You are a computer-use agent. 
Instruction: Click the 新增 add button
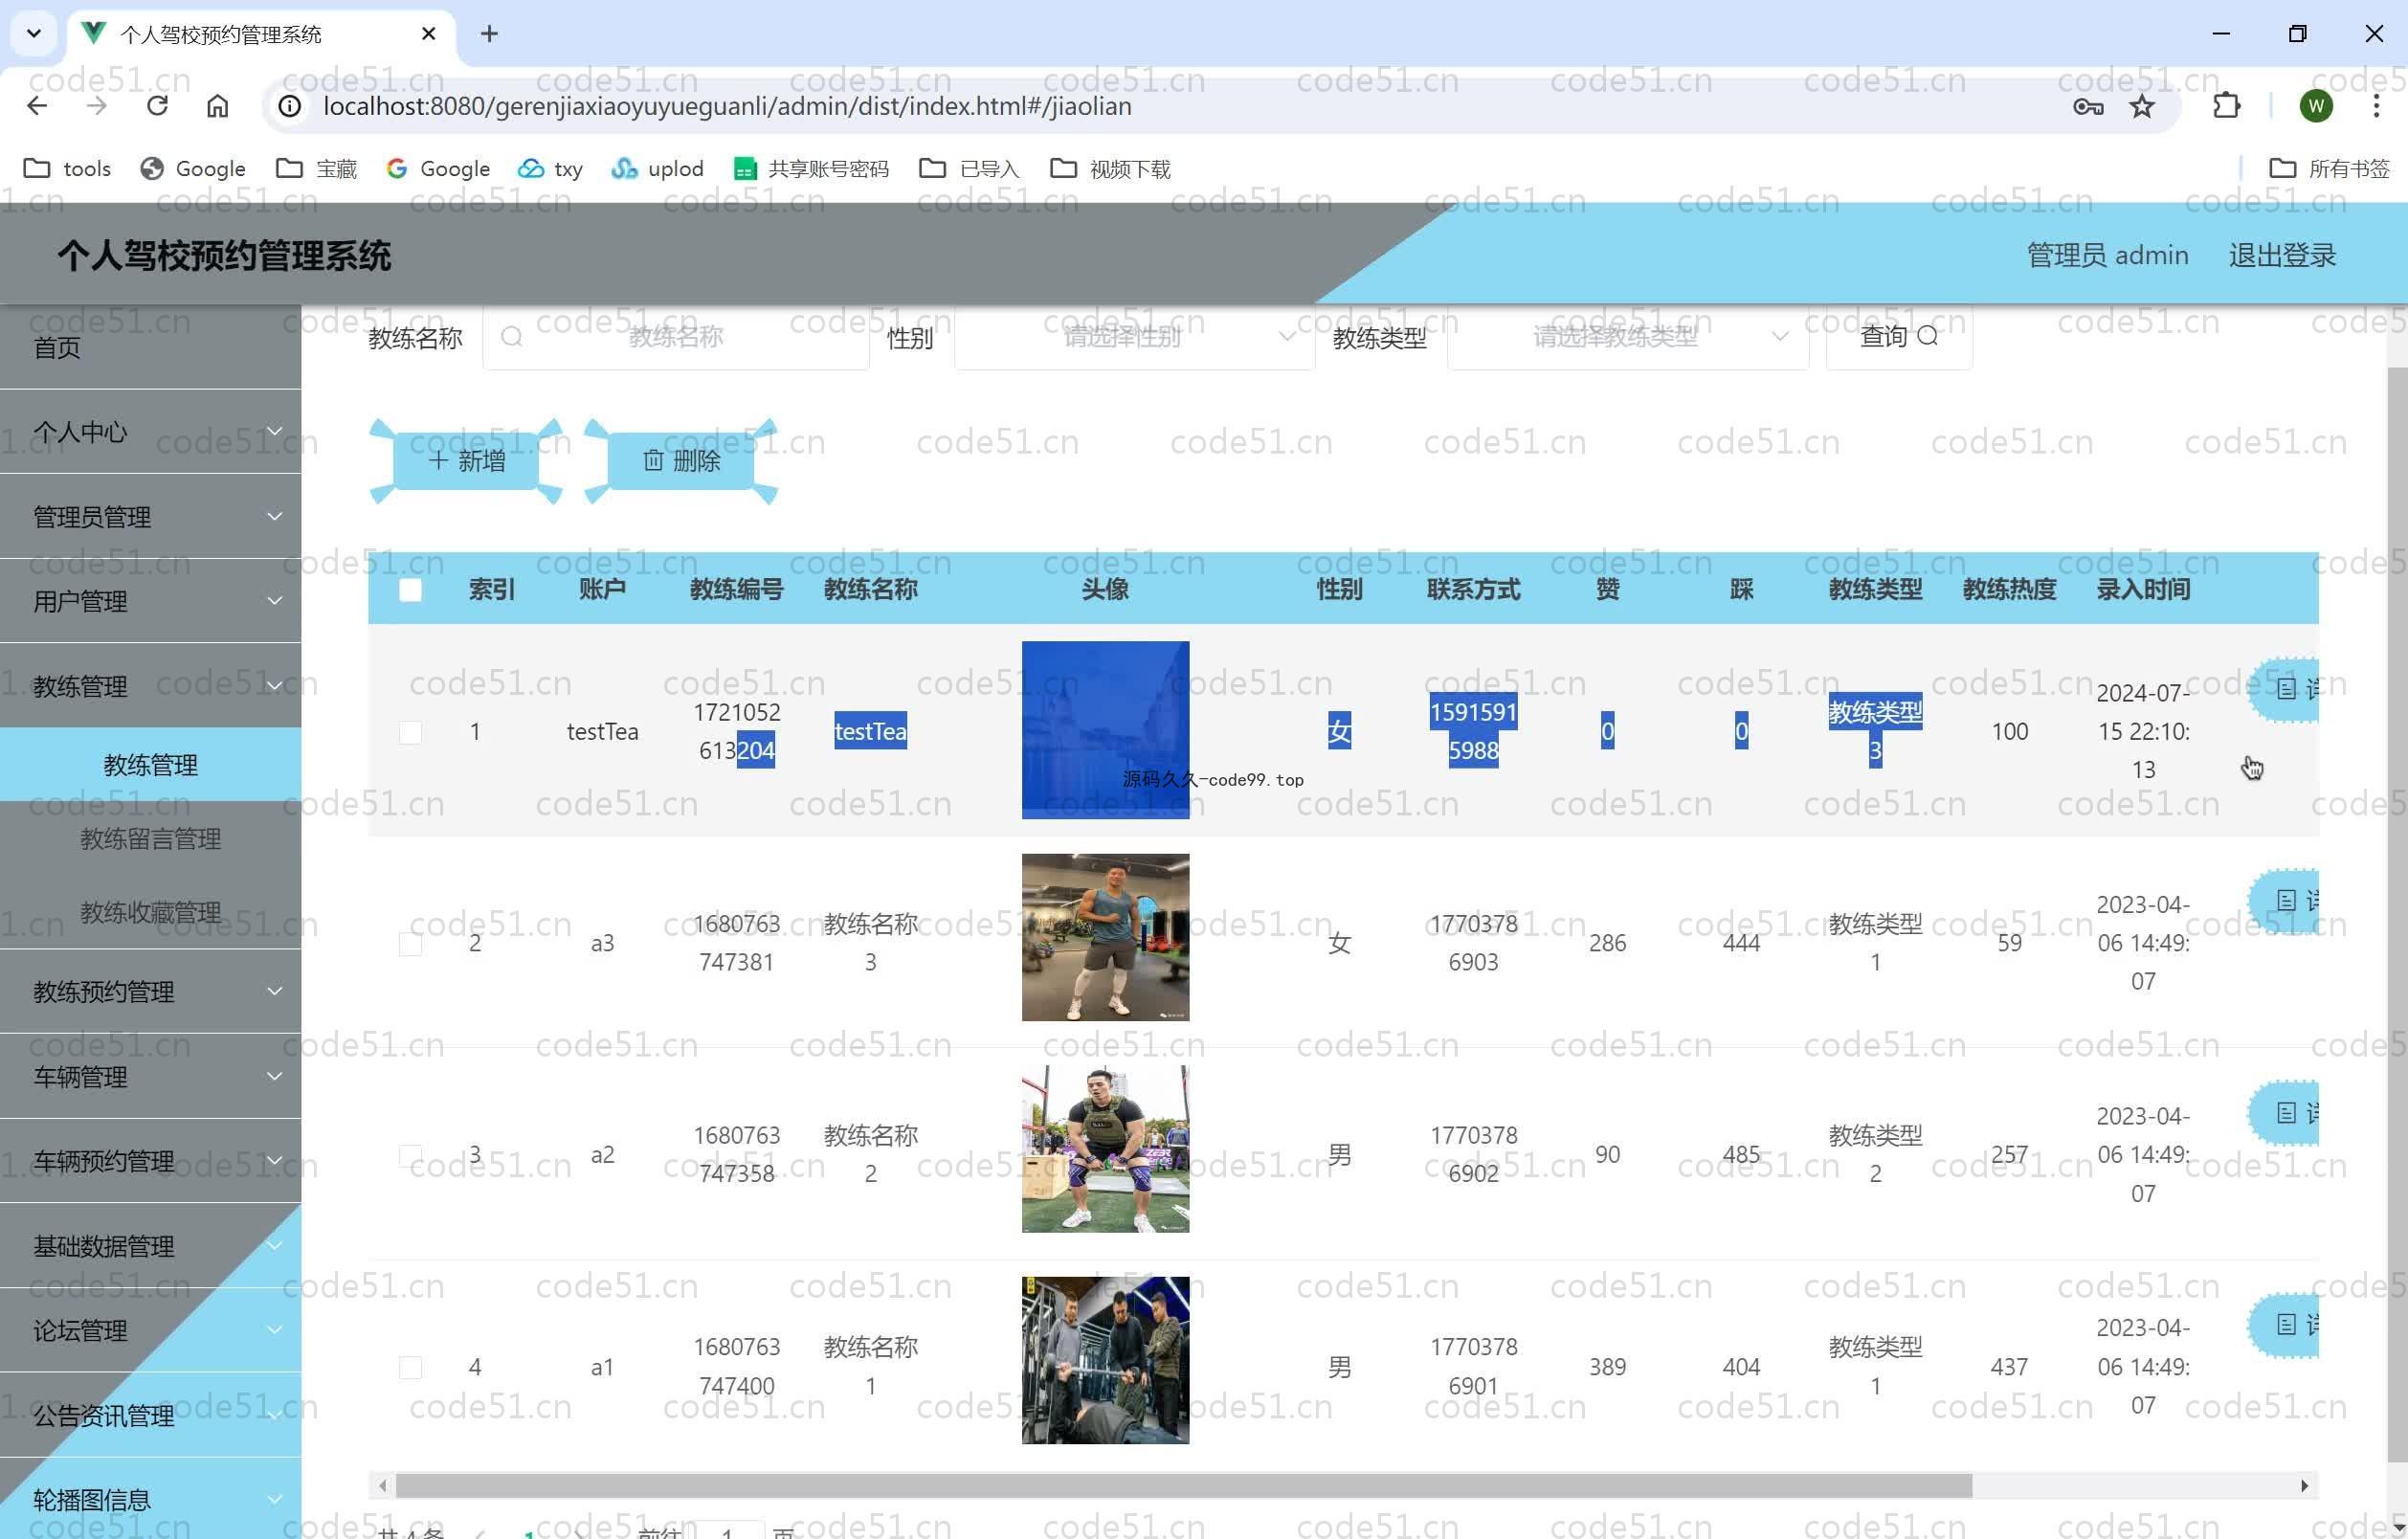click(x=466, y=461)
